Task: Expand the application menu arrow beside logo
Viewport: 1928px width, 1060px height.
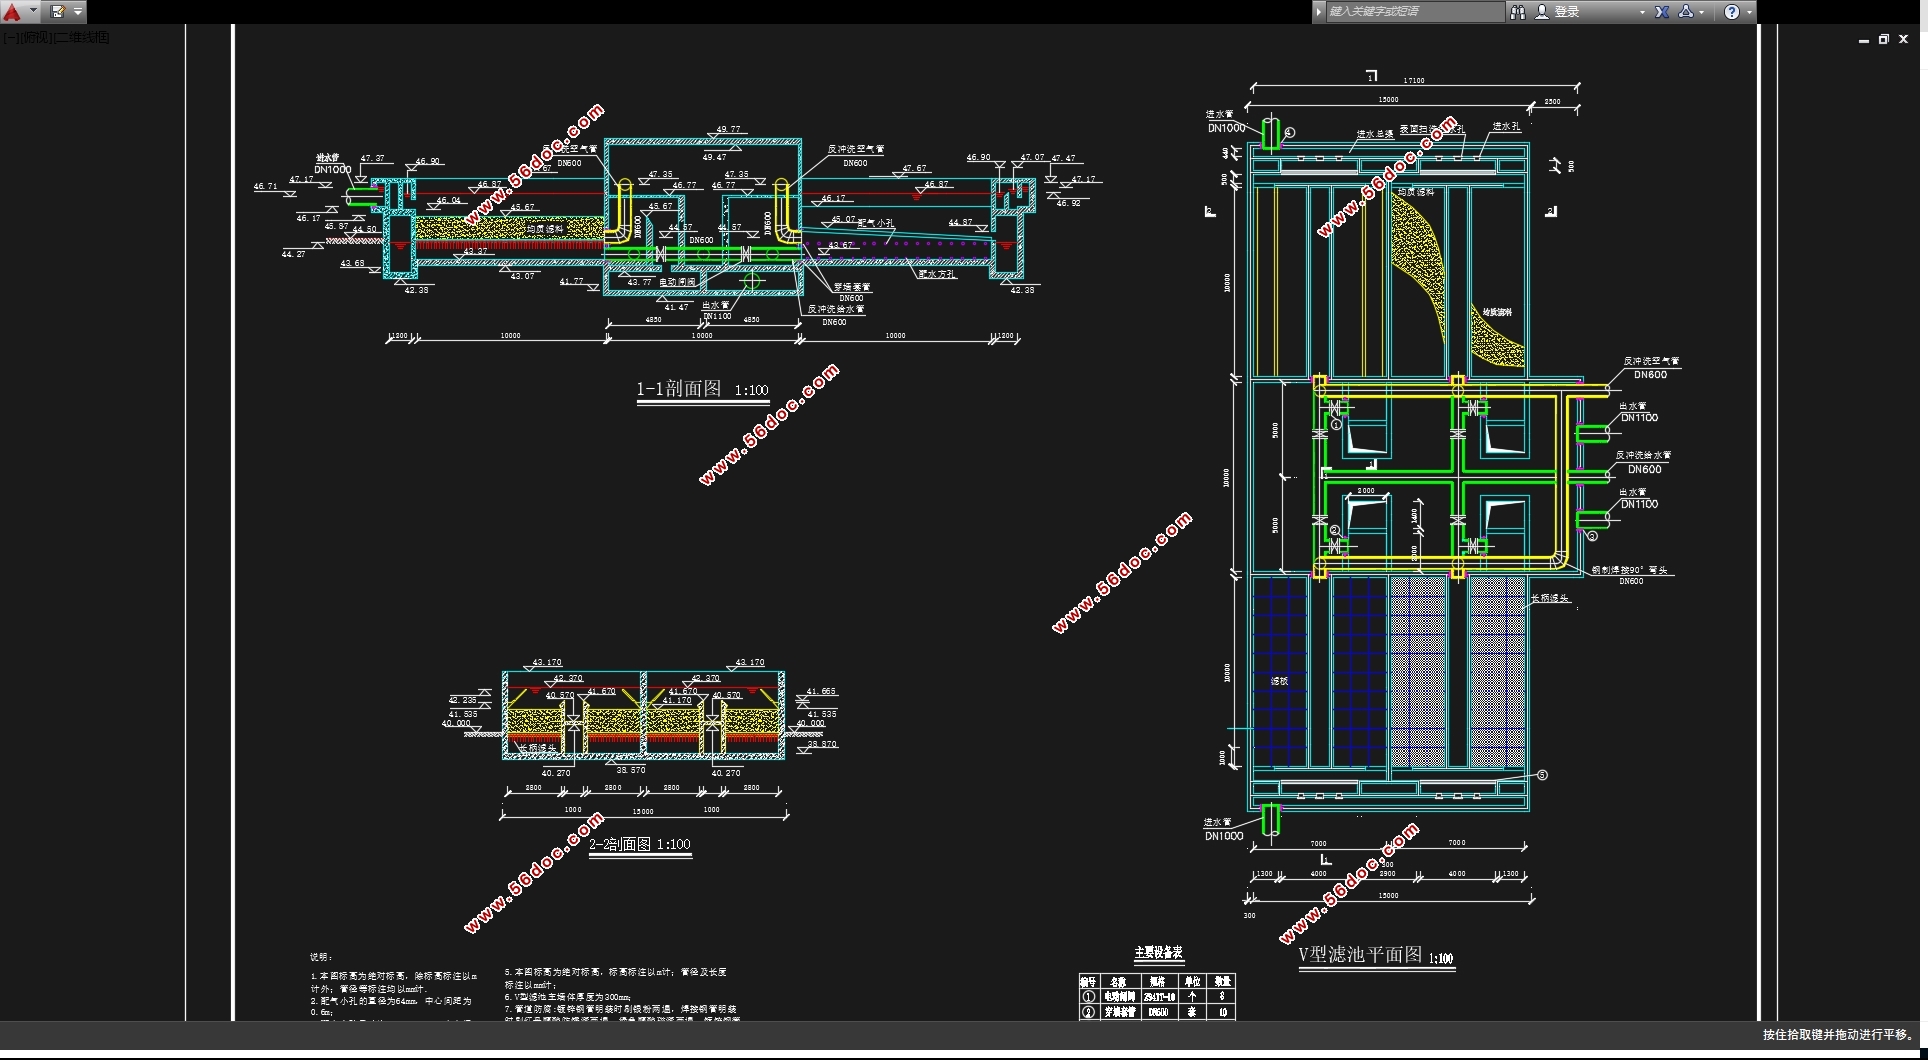Action: [33, 12]
